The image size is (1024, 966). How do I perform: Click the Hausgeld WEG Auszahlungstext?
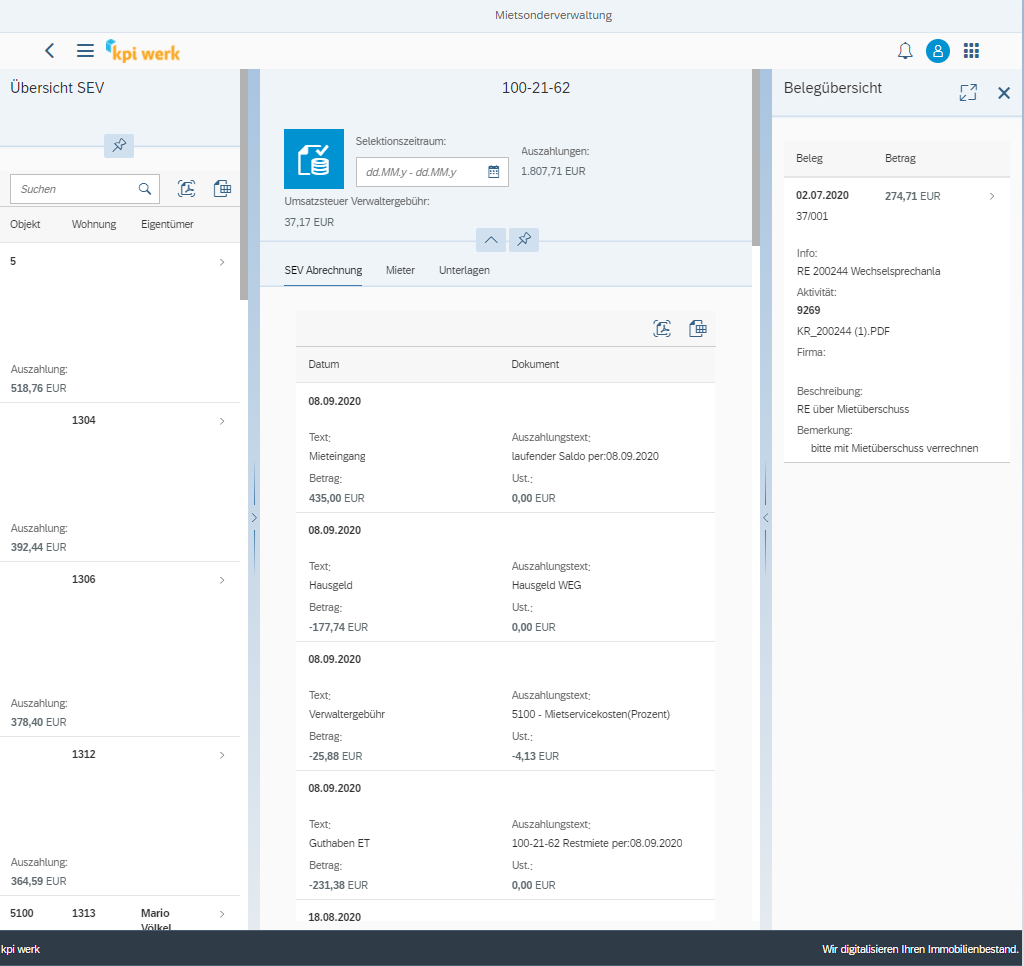(x=547, y=585)
